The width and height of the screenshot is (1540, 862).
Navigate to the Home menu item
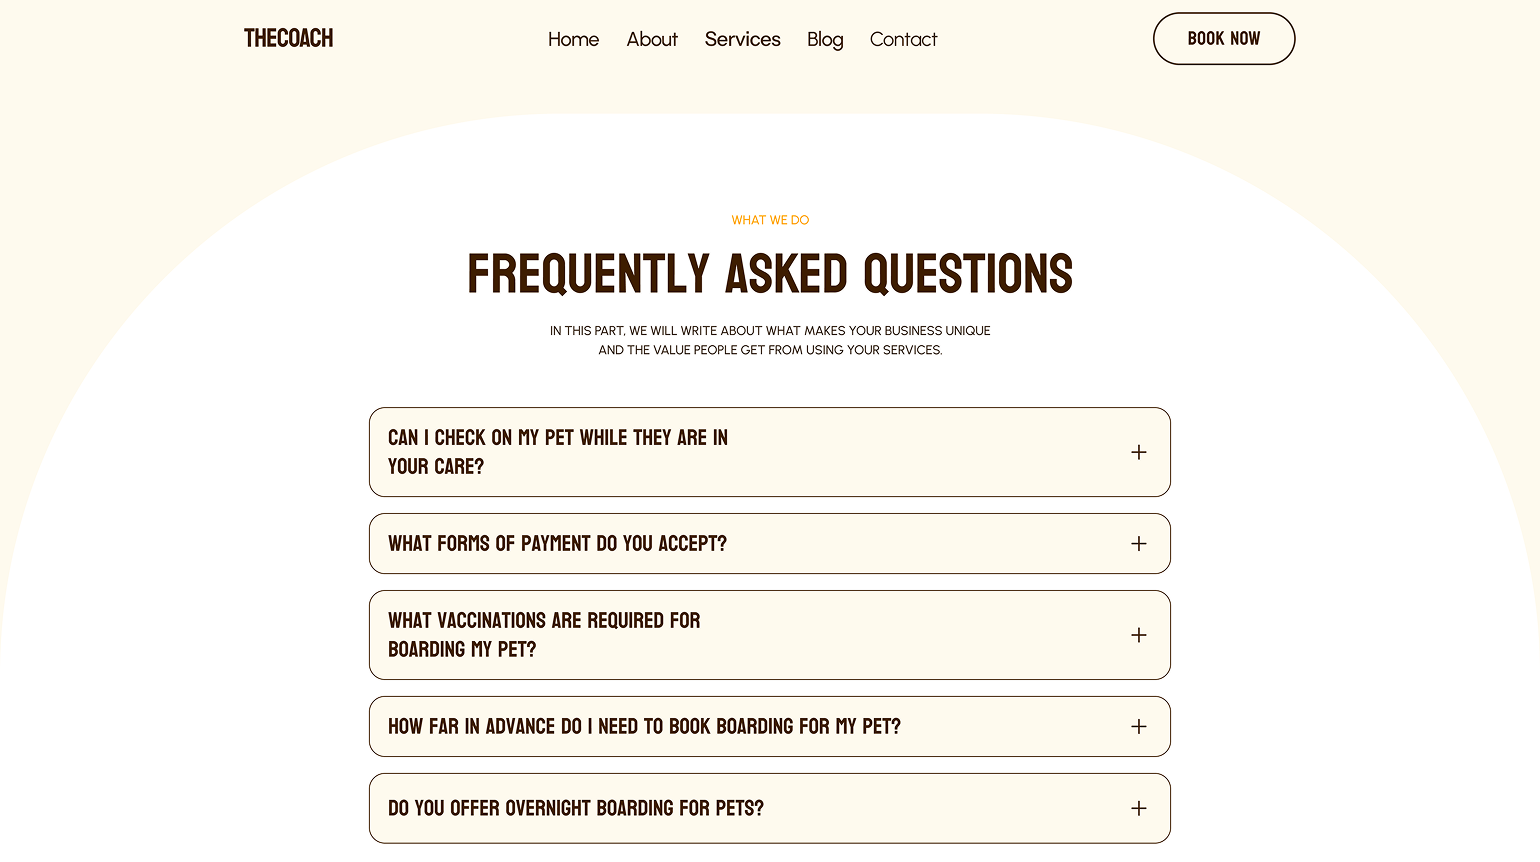coord(573,39)
